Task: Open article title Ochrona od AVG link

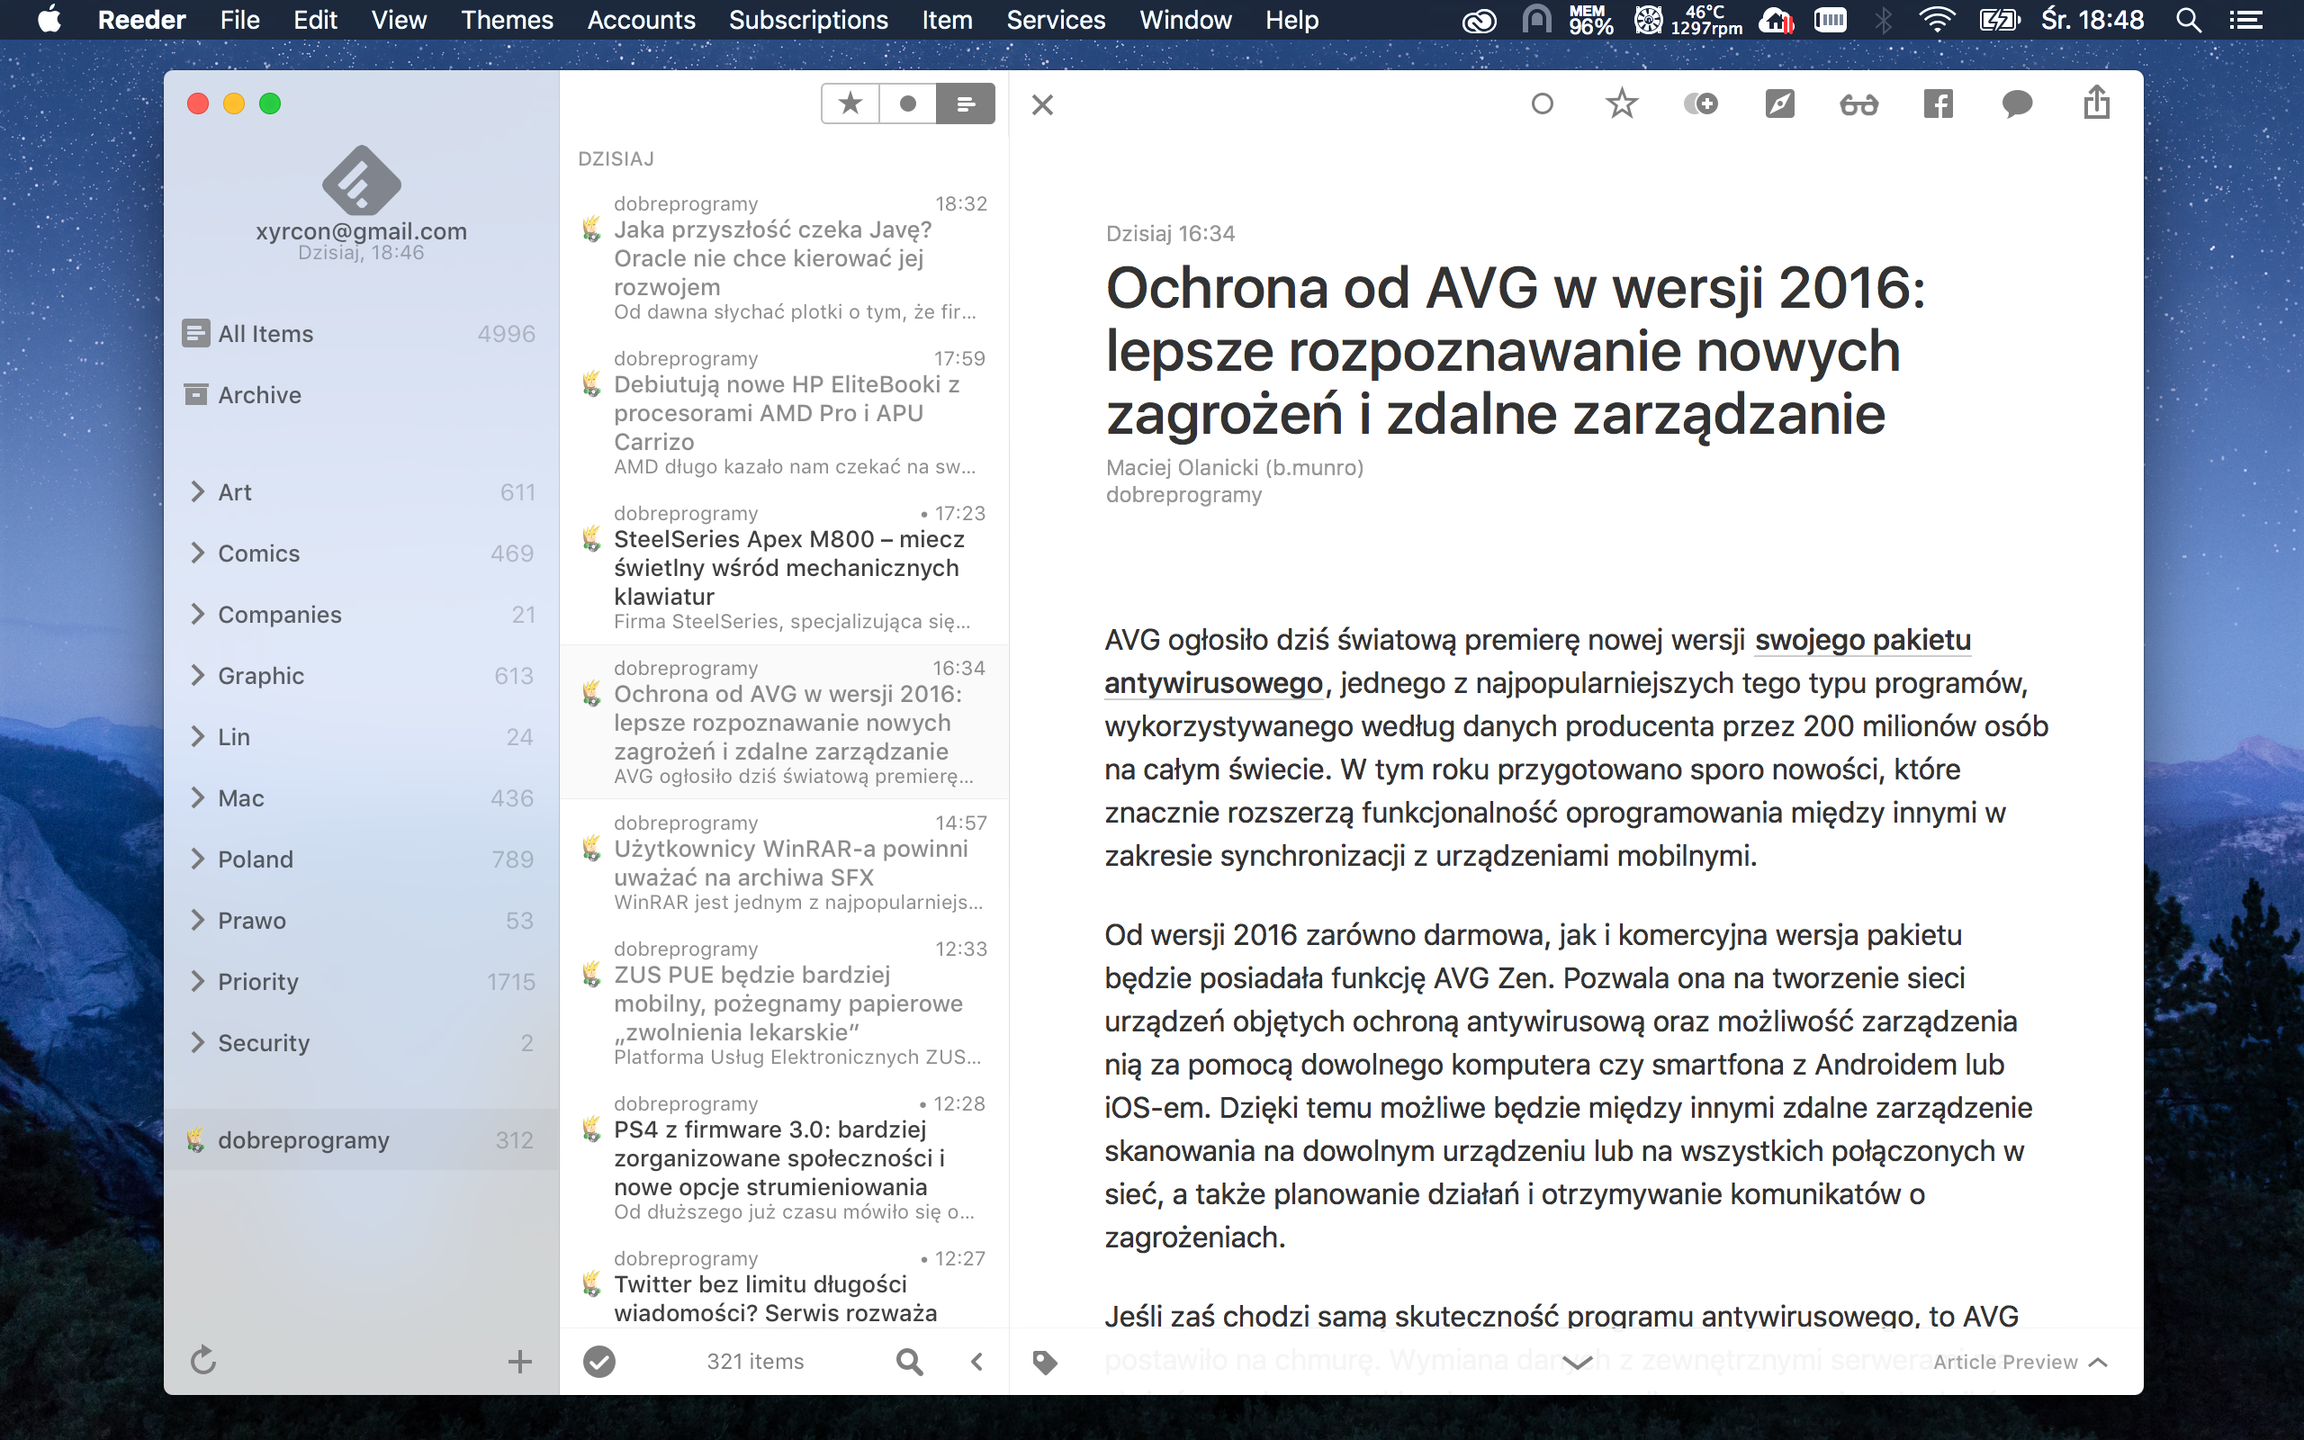Action: point(1515,351)
